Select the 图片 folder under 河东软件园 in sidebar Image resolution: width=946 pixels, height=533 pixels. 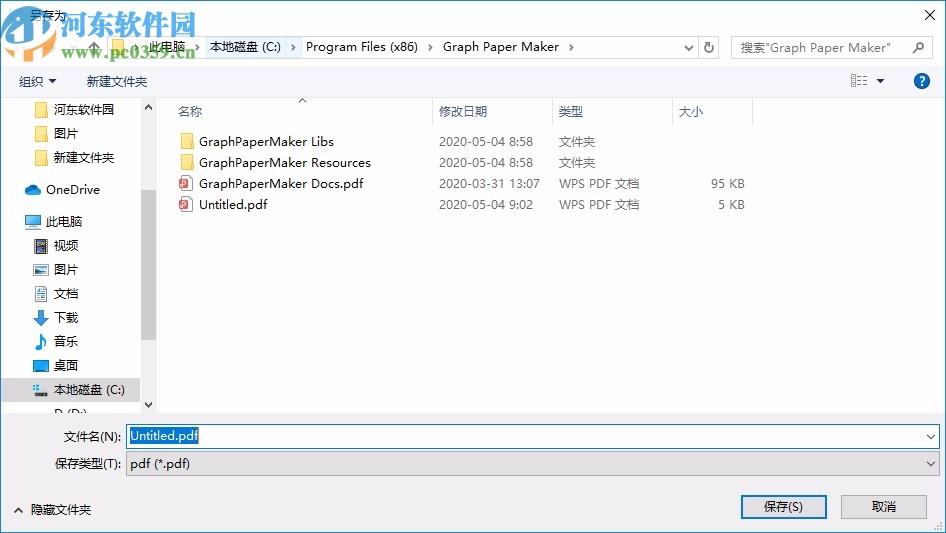[x=66, y=133]
